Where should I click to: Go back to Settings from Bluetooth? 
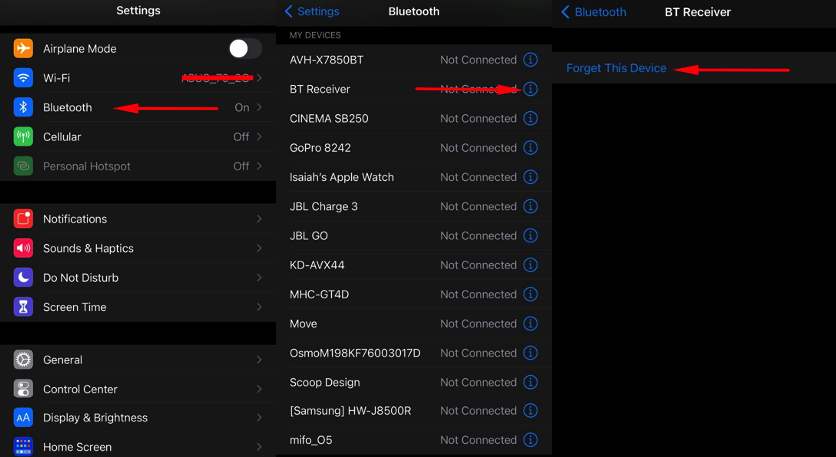(312, 11)
